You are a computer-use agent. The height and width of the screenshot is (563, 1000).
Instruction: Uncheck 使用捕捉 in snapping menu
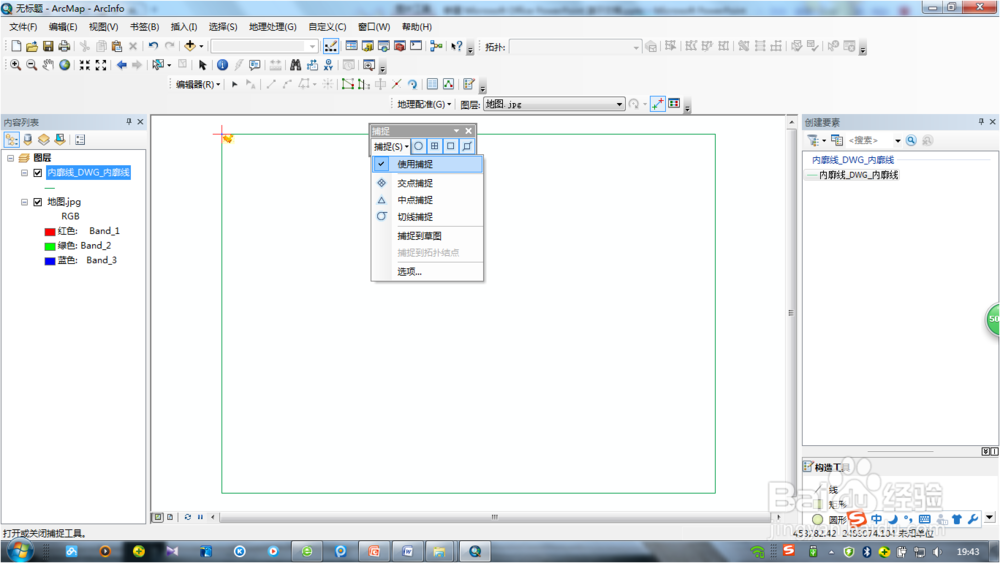coord(427,164)
